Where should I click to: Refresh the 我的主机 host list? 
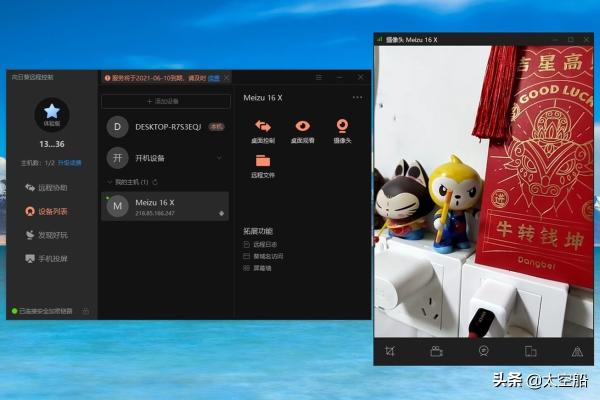155,182
